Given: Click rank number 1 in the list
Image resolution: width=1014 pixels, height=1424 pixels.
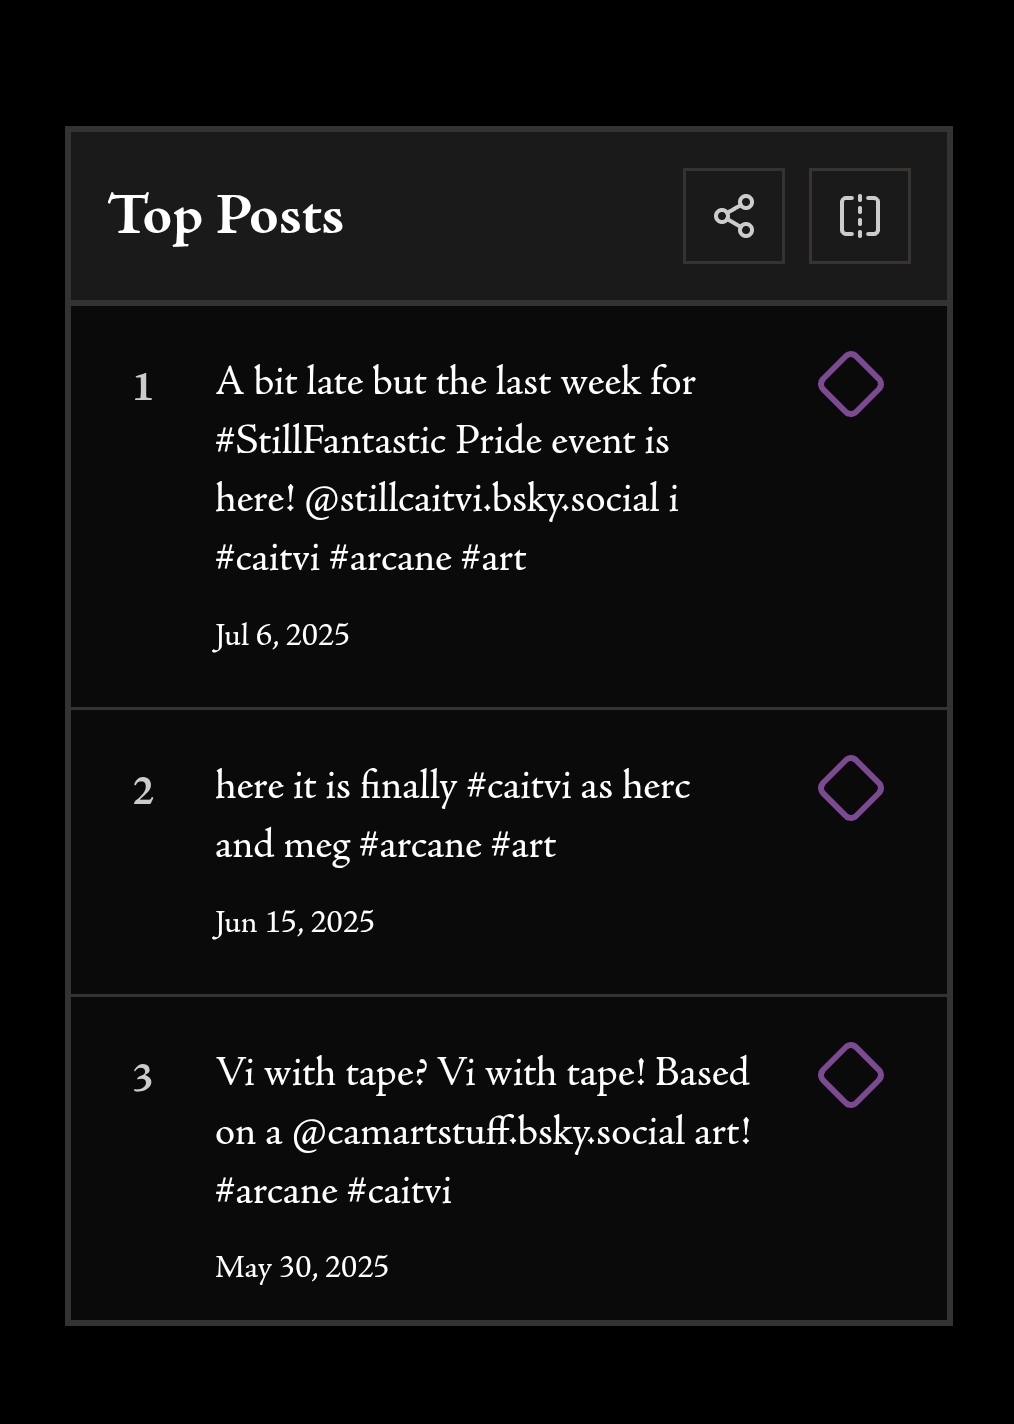Looking at the screenshot, I should pos(143,387).
